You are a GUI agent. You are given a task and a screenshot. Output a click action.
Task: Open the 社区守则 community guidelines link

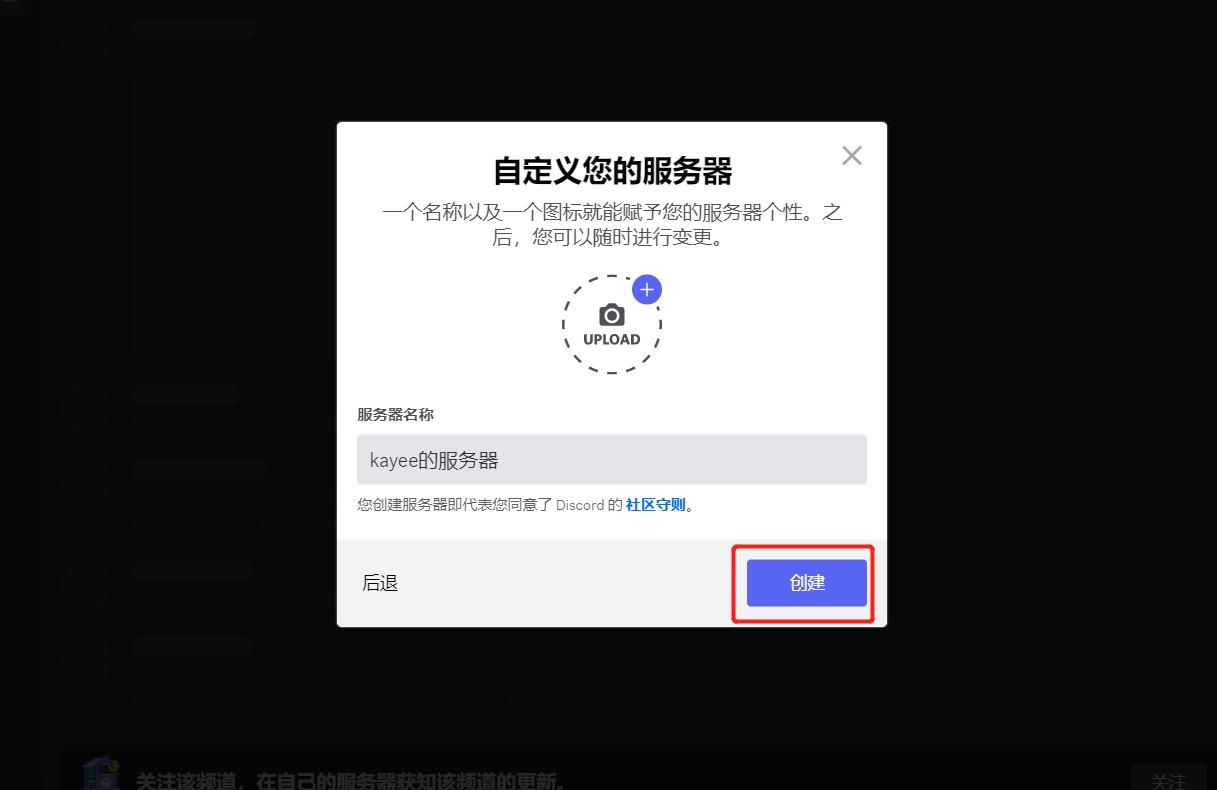(x=656, y=505)
